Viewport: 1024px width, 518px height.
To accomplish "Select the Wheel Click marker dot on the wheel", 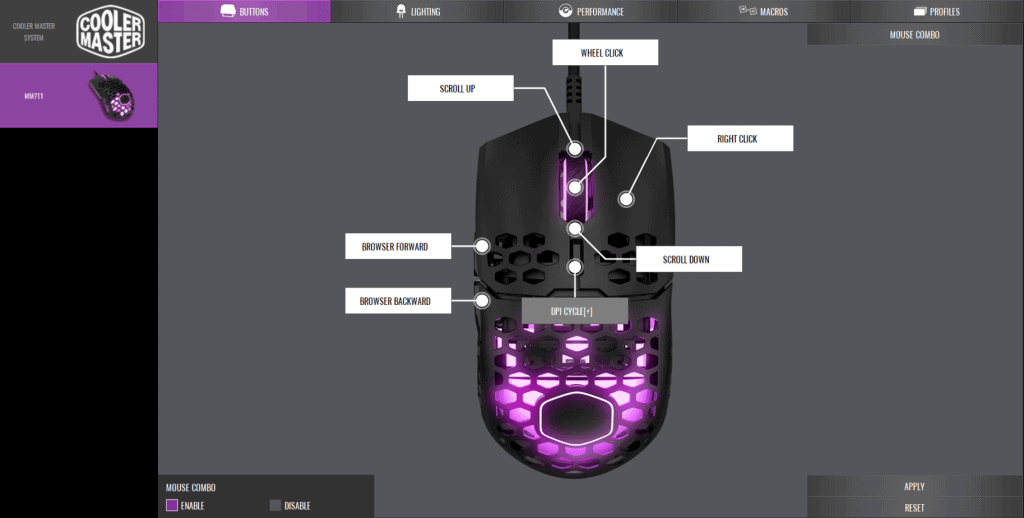I will coord(575,187).
